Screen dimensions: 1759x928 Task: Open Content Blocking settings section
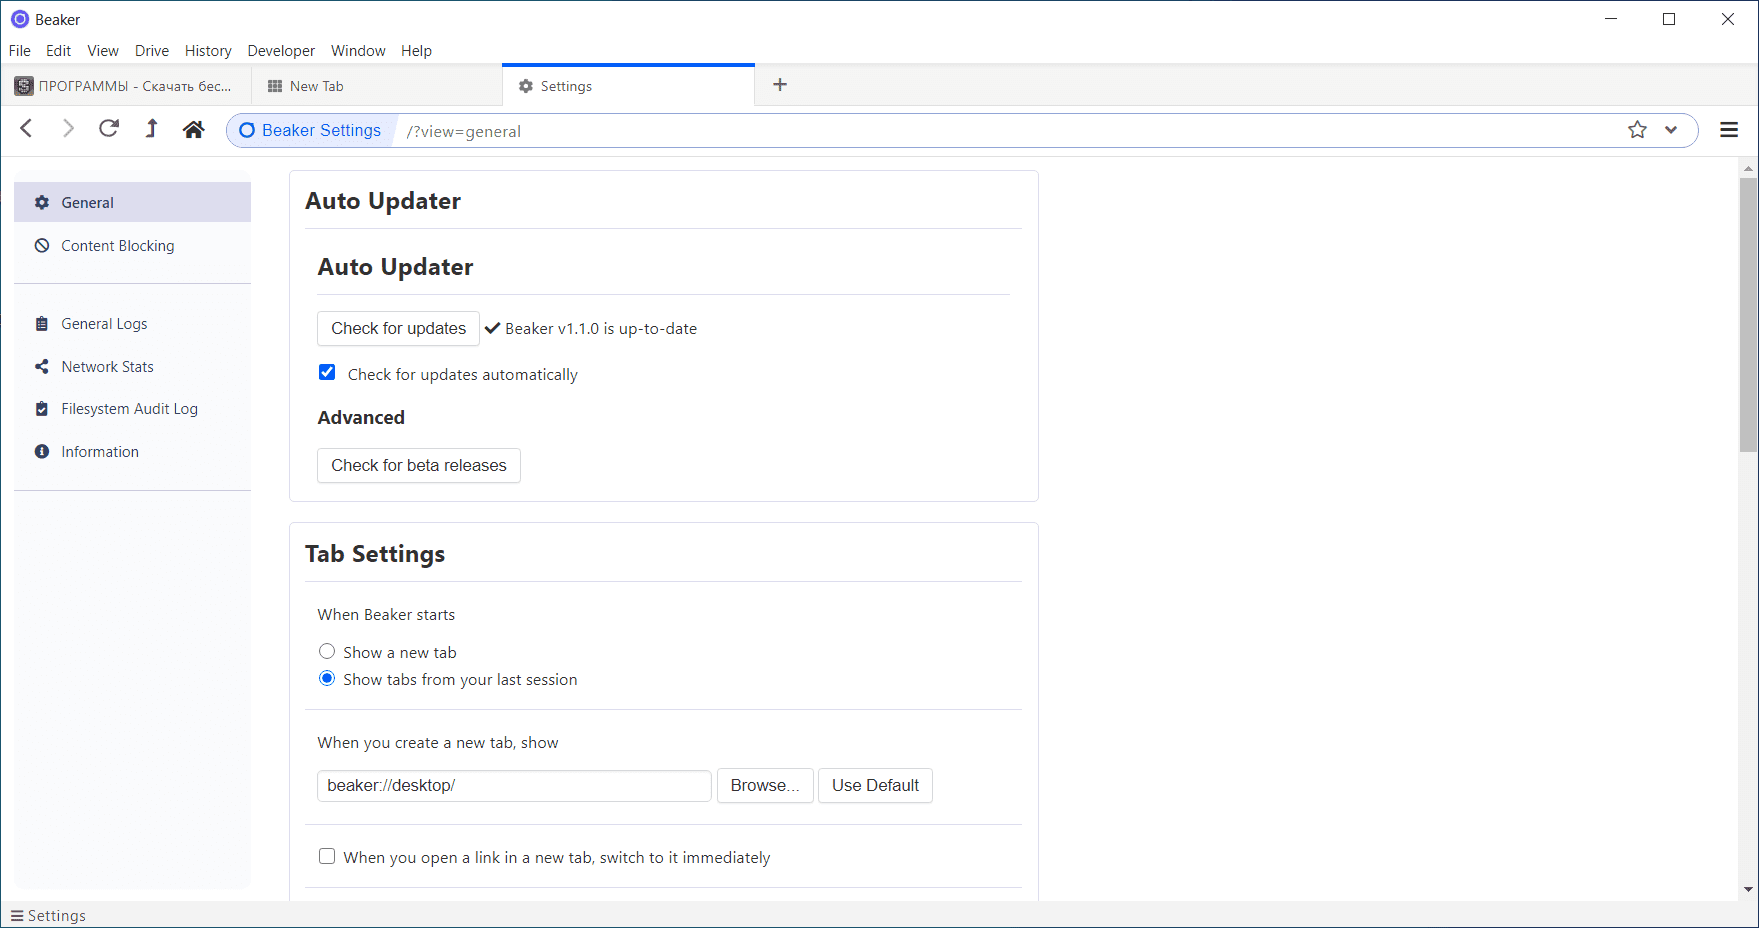(132, 246)
